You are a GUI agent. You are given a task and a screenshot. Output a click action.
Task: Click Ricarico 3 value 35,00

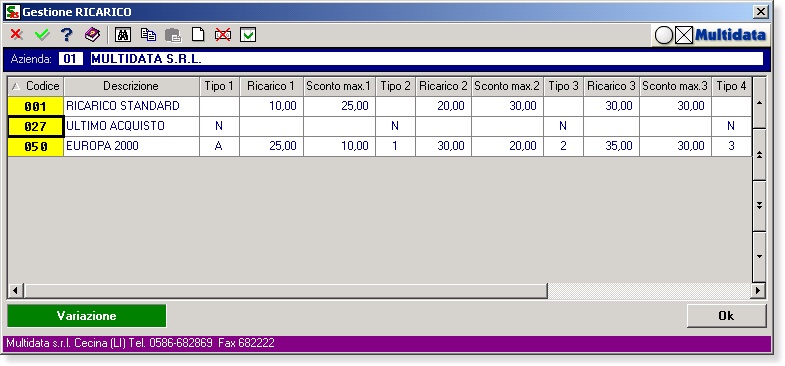pyautogui.click(x=612, y=146)
